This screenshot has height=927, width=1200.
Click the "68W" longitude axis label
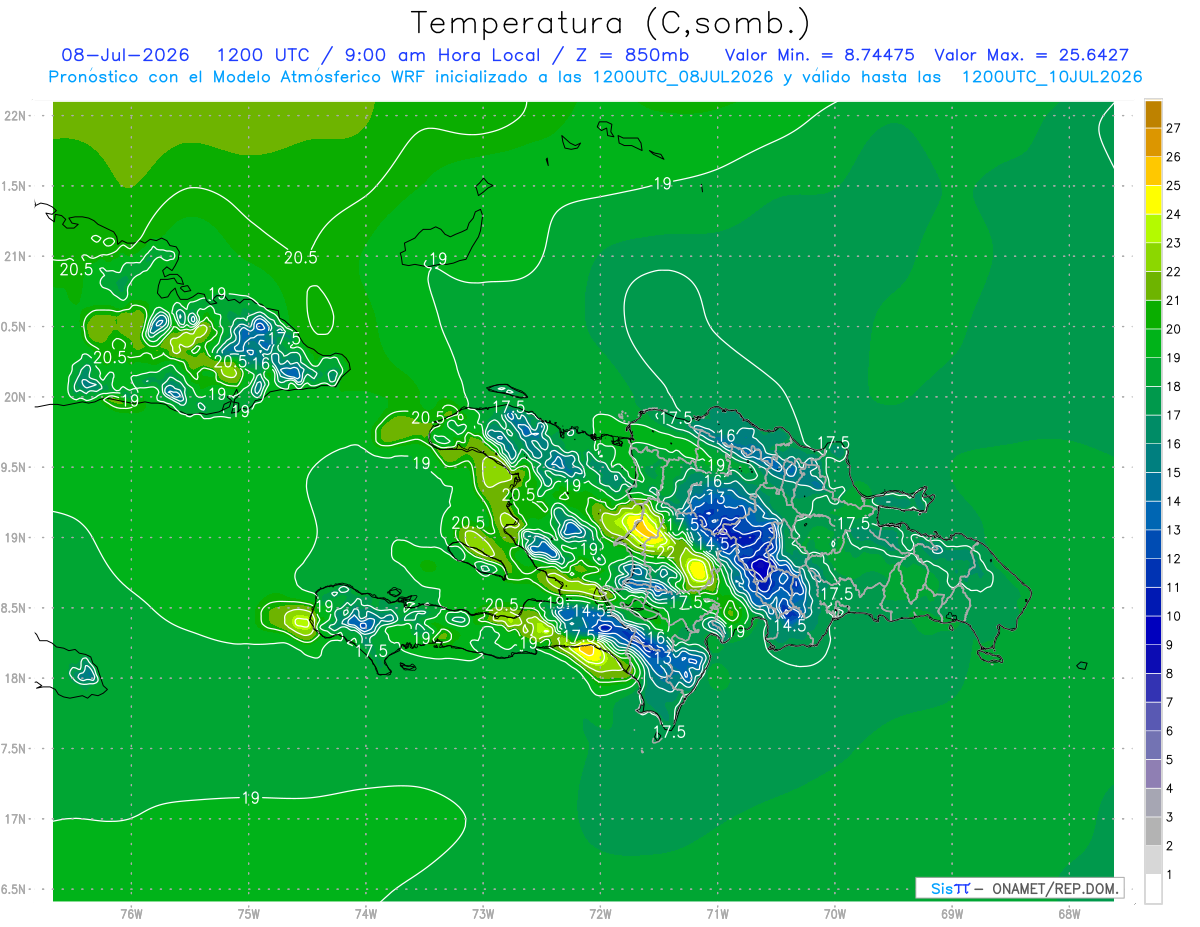click(1069, 913)
